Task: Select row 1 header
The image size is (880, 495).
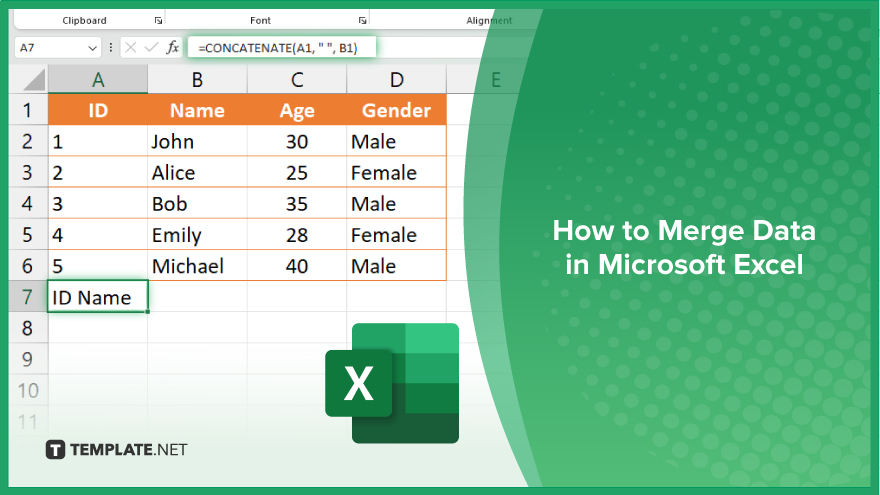Action: click(28, 110)
